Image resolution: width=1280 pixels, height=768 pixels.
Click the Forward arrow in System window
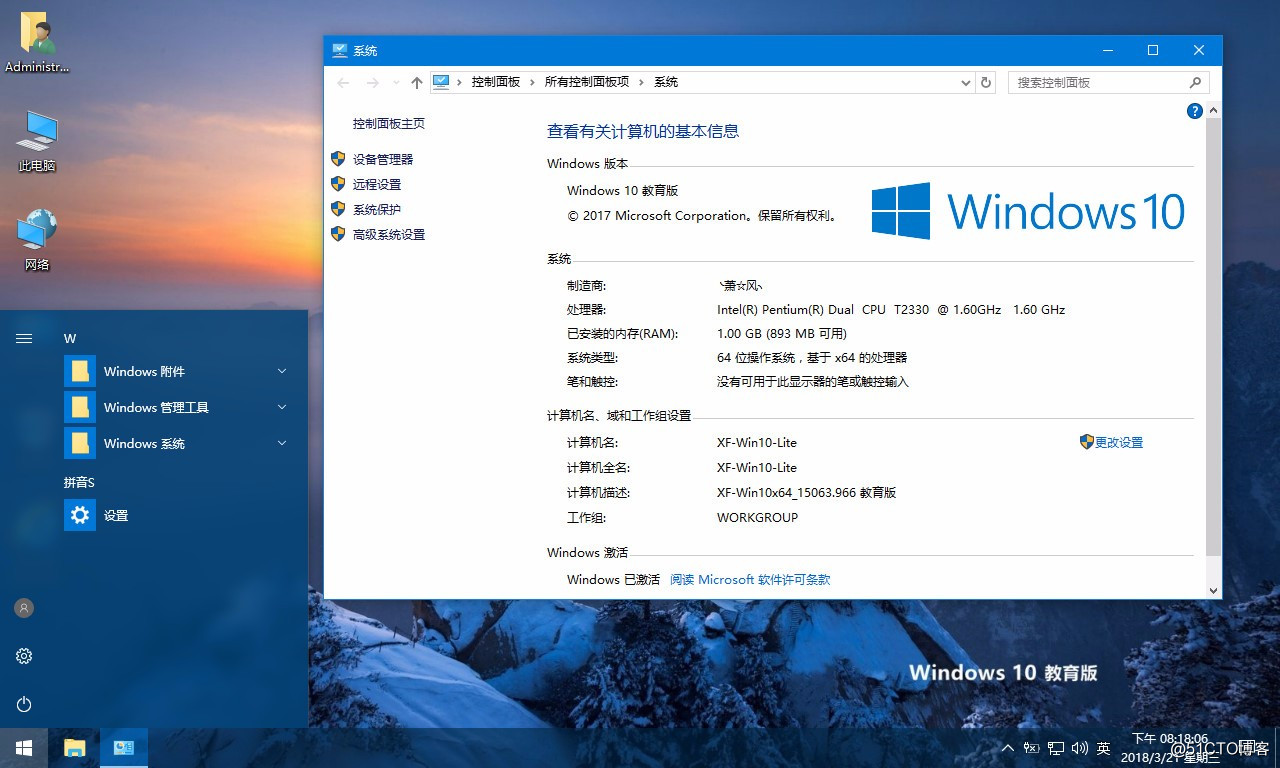point(373,82)
